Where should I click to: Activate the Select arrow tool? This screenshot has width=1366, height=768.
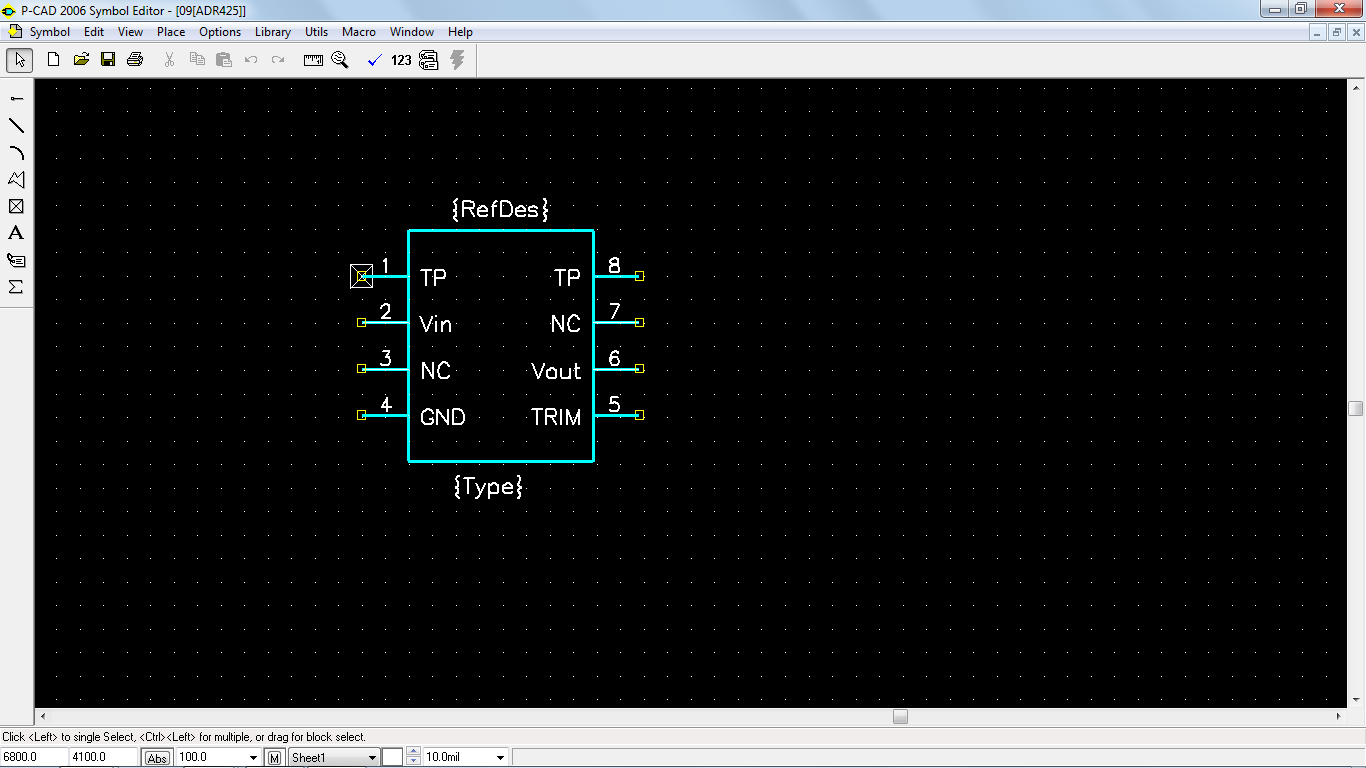pos(19,60)
